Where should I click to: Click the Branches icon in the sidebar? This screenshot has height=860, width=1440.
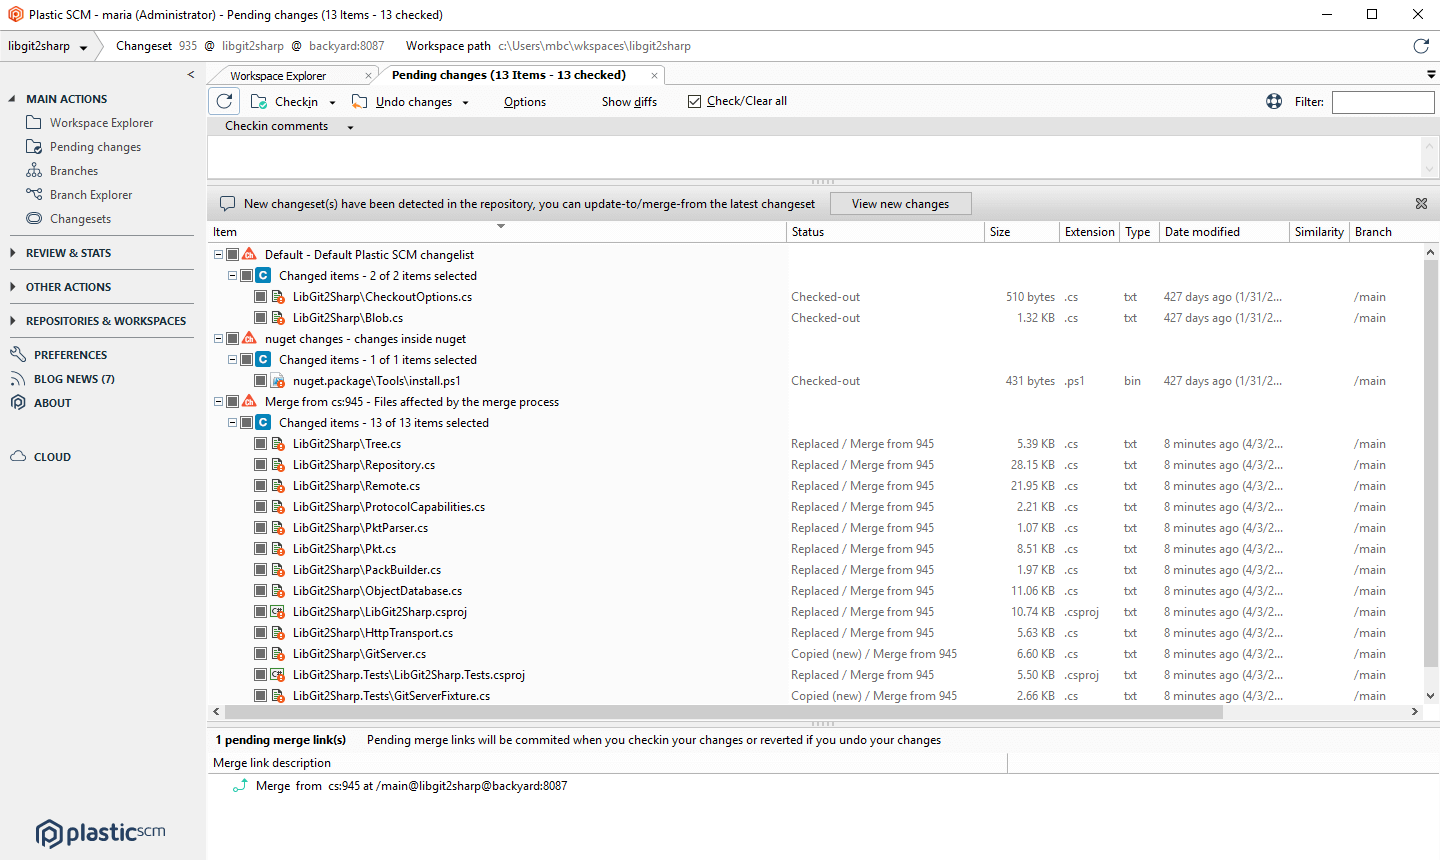(34, 171)
